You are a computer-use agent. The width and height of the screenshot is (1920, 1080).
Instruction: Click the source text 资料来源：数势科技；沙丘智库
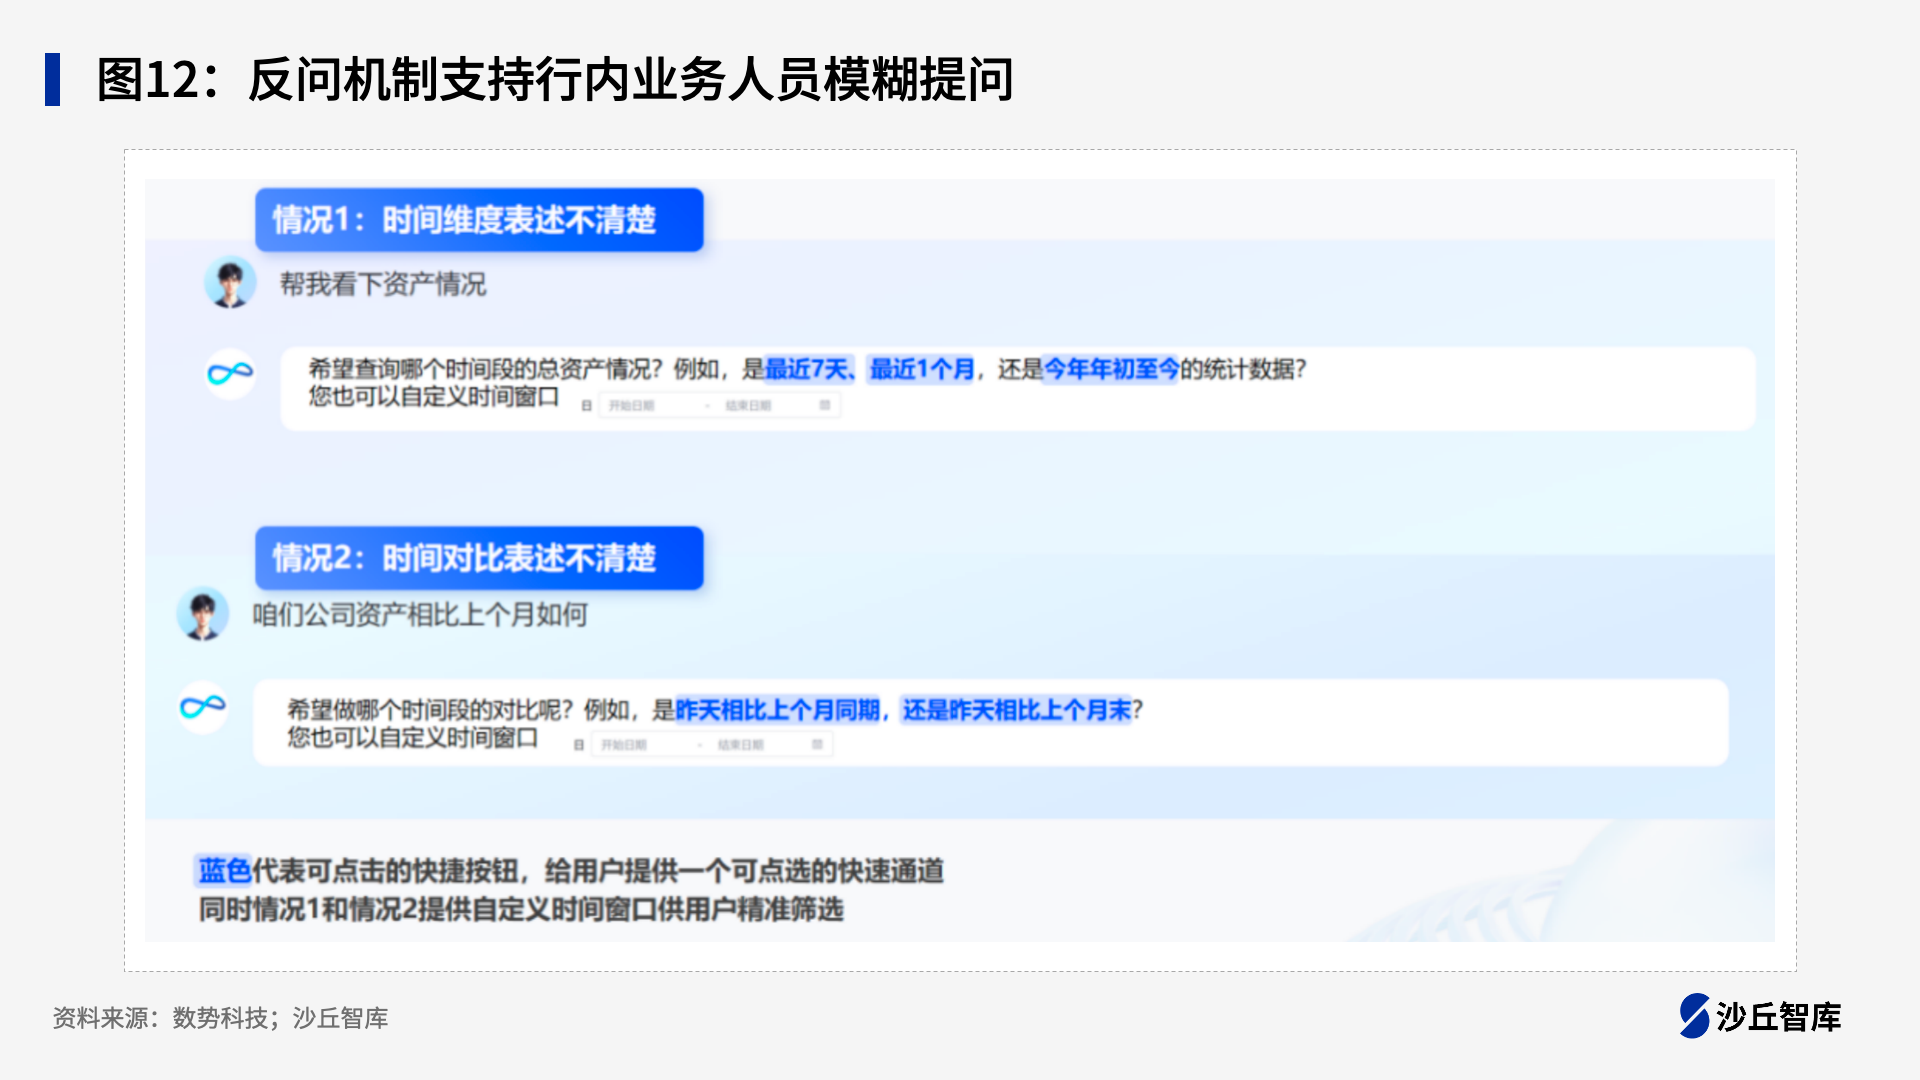click(x=220, y=1018)
